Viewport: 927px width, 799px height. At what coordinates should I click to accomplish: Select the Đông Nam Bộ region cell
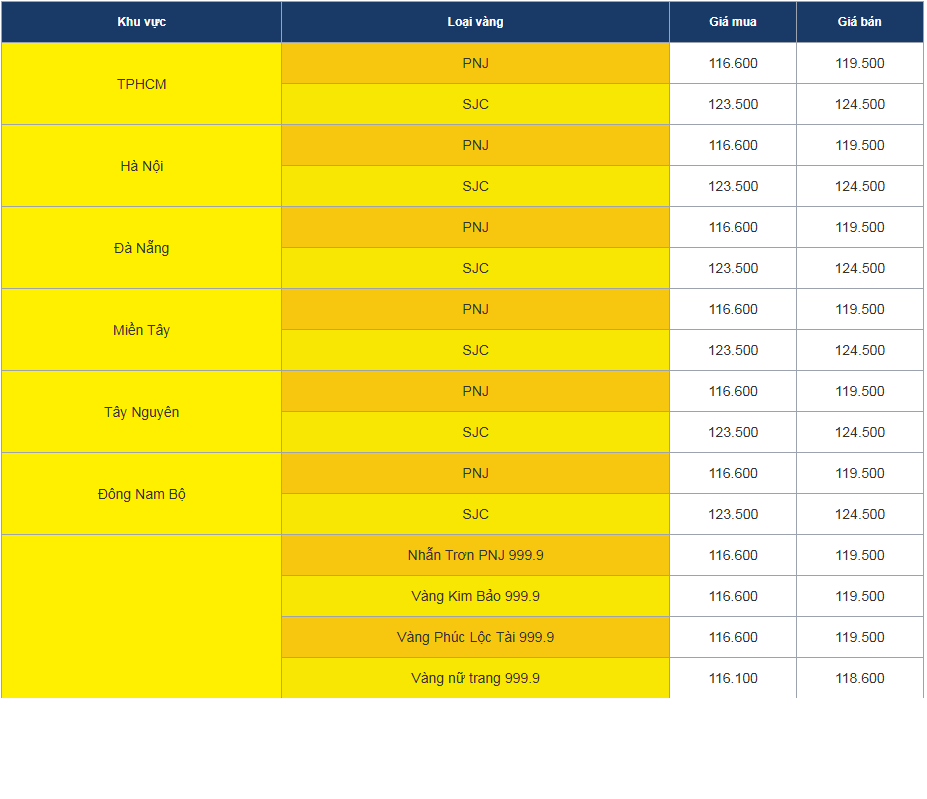[x=141, y=494]
